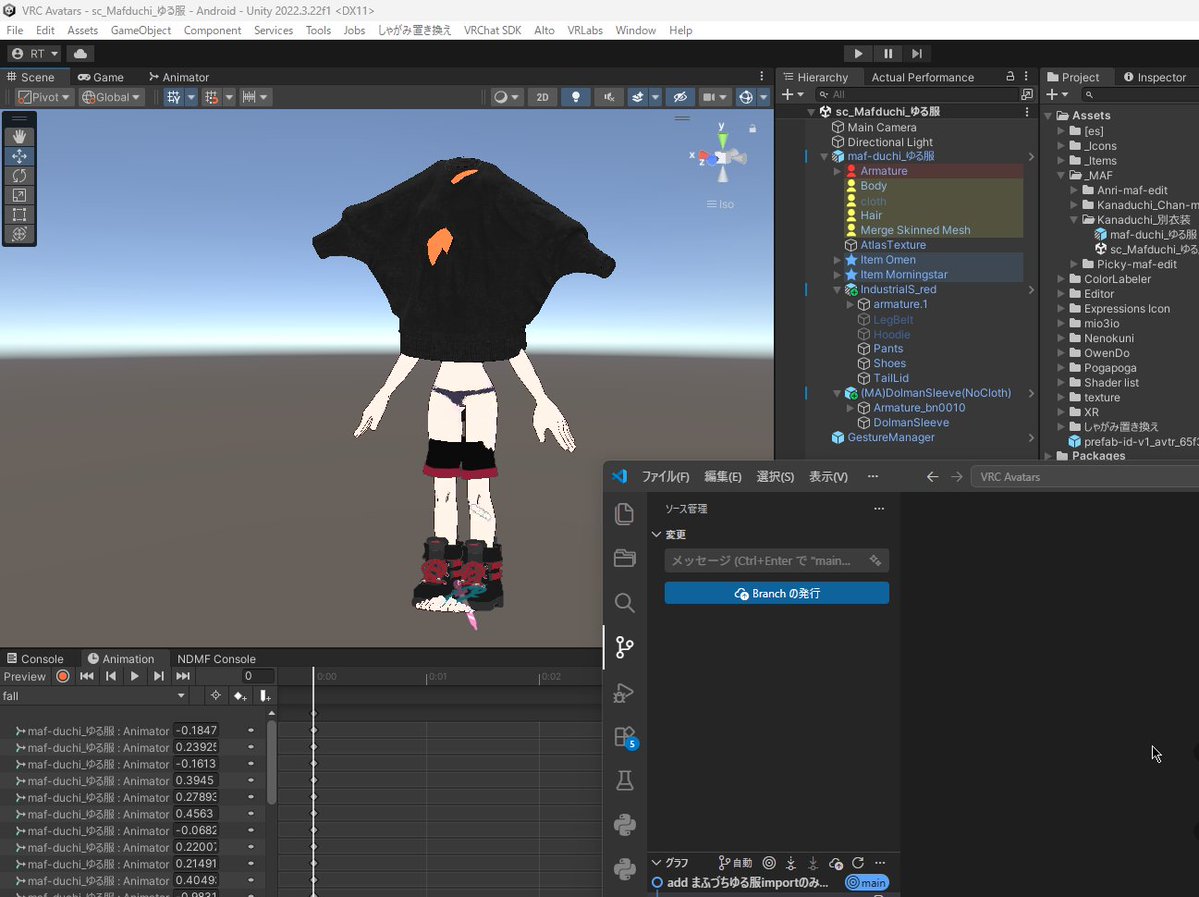This screenshot has height=897, width=1199.
Task: Open the Global orientation dropdown
Action: pos(111,97)
